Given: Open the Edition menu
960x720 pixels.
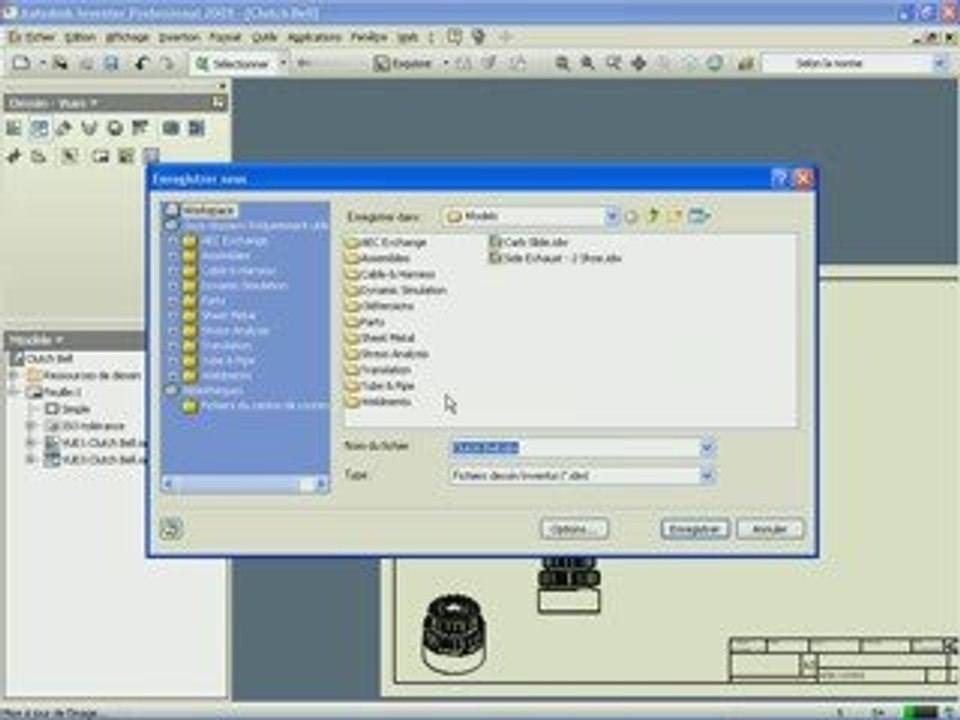Looking at the screenshot, I should tap(80, 37).
